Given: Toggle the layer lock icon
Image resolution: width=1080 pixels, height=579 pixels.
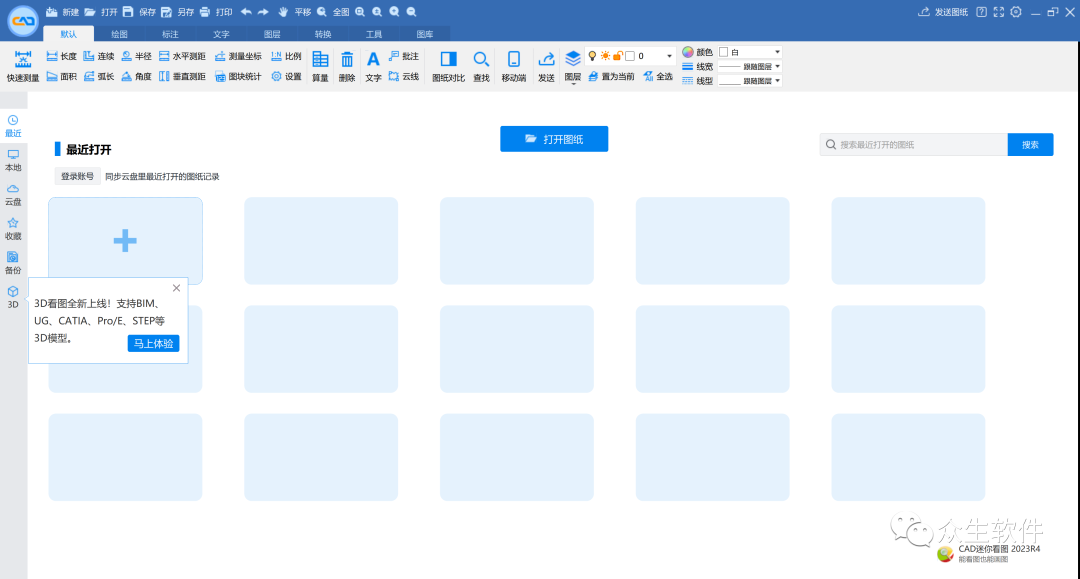Looking at the screenshot, I should click(618, 56).
